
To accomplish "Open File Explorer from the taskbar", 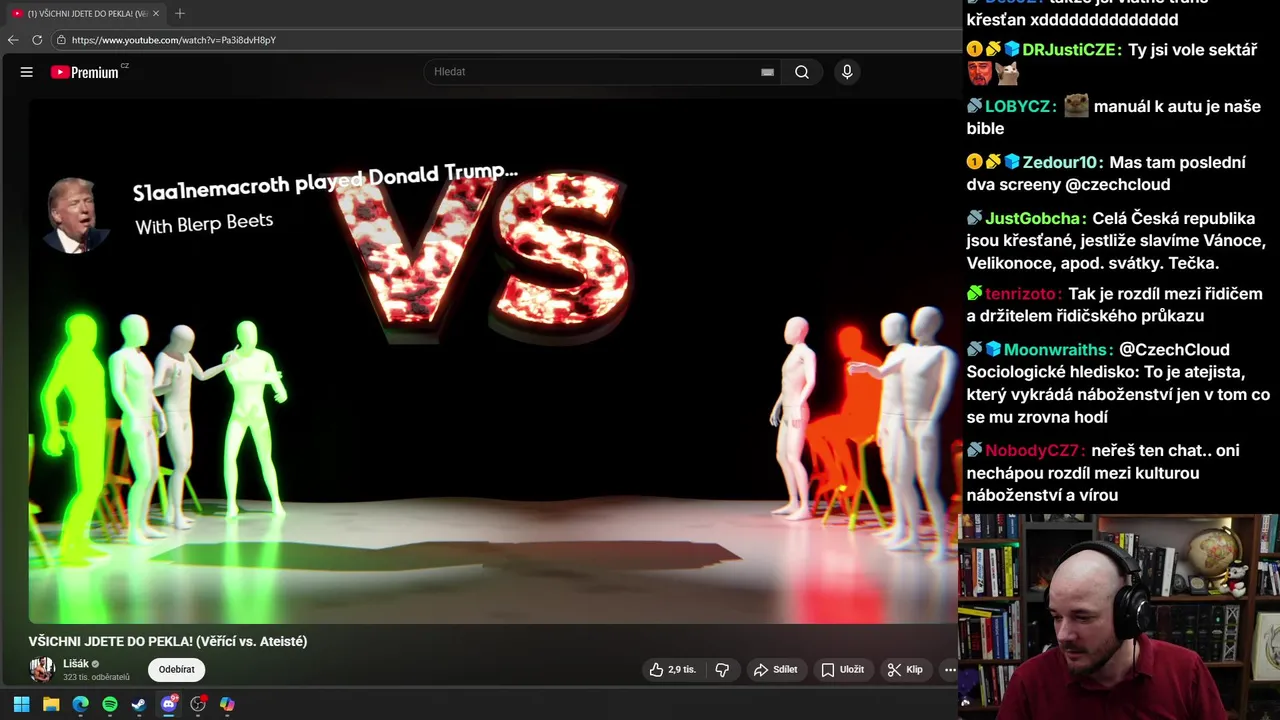I will point(51,704).
